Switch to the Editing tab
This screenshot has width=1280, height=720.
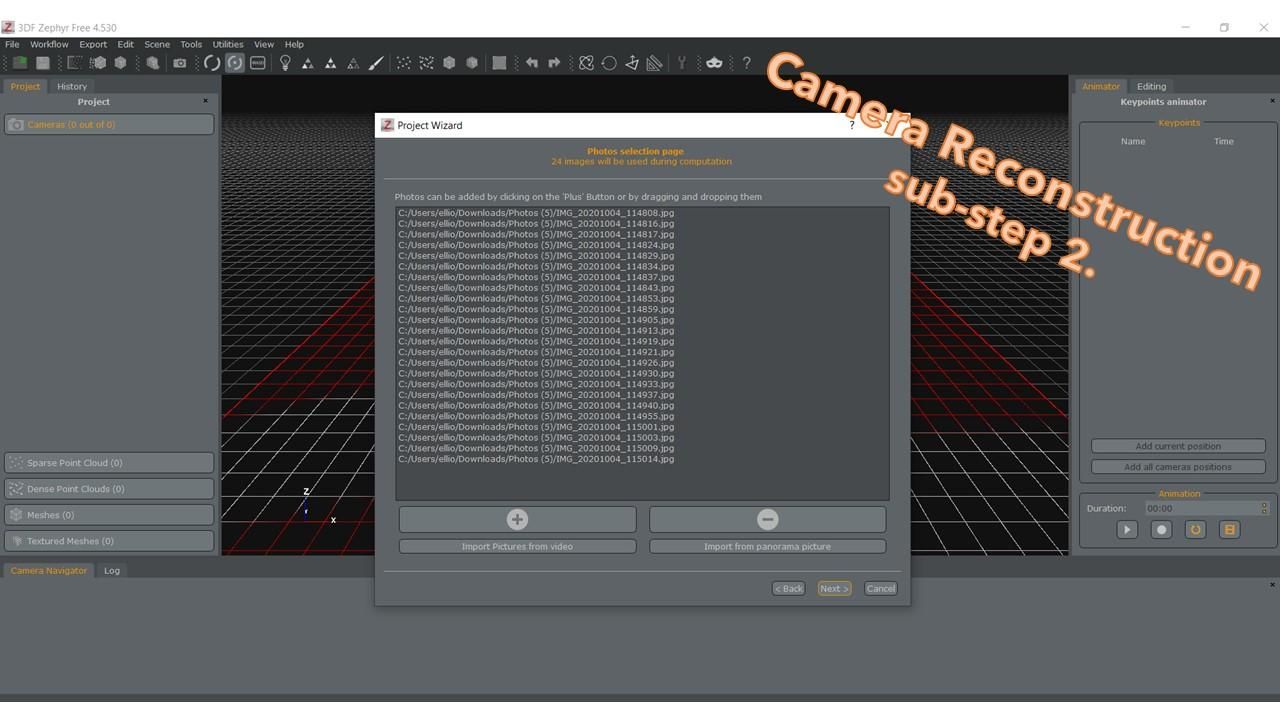pos(1151,86)
